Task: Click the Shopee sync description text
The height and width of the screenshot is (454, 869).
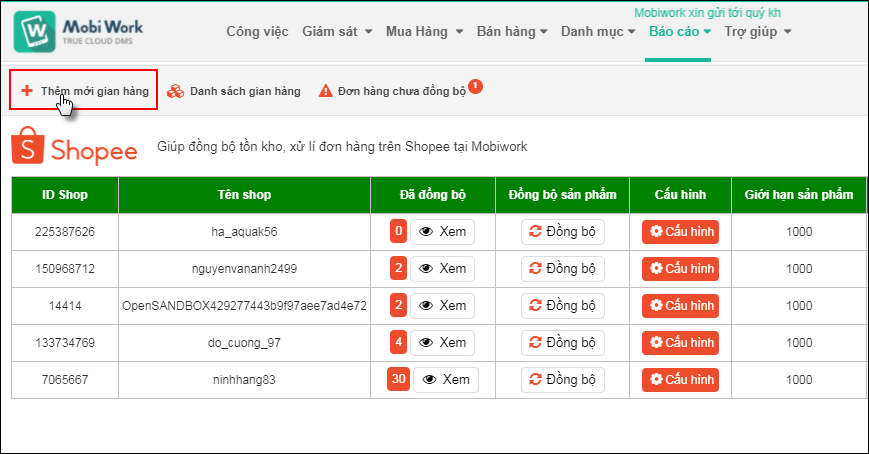Action: click(342, 146)
